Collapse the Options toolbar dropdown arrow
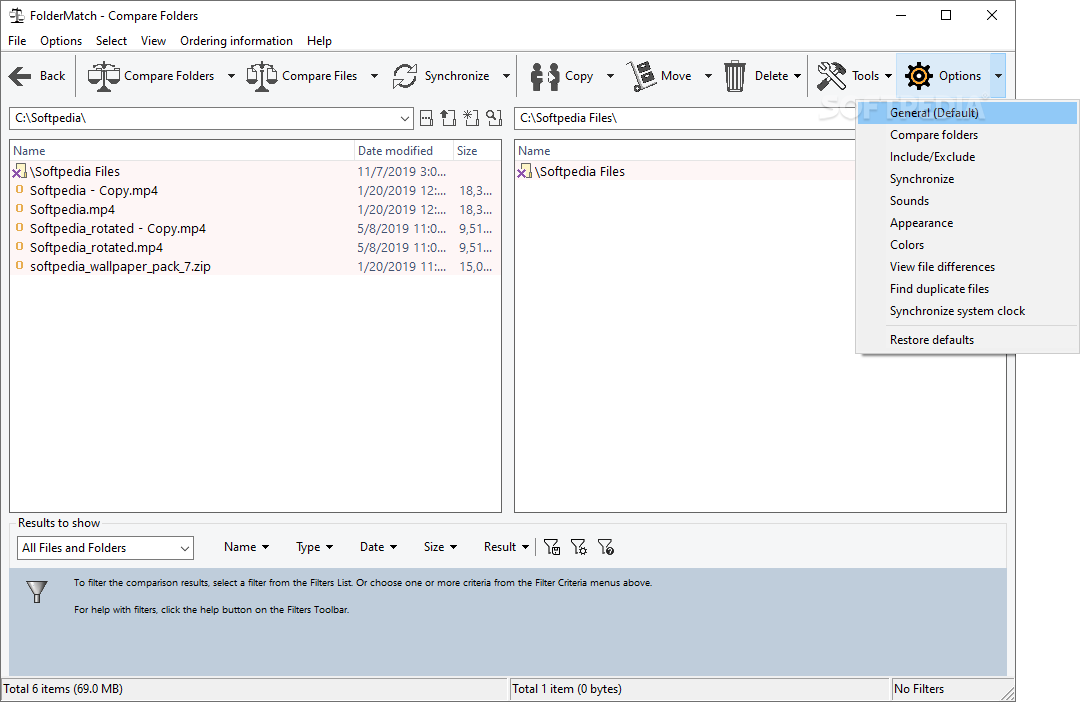The image size is (1080, 702). click(998, 76)
